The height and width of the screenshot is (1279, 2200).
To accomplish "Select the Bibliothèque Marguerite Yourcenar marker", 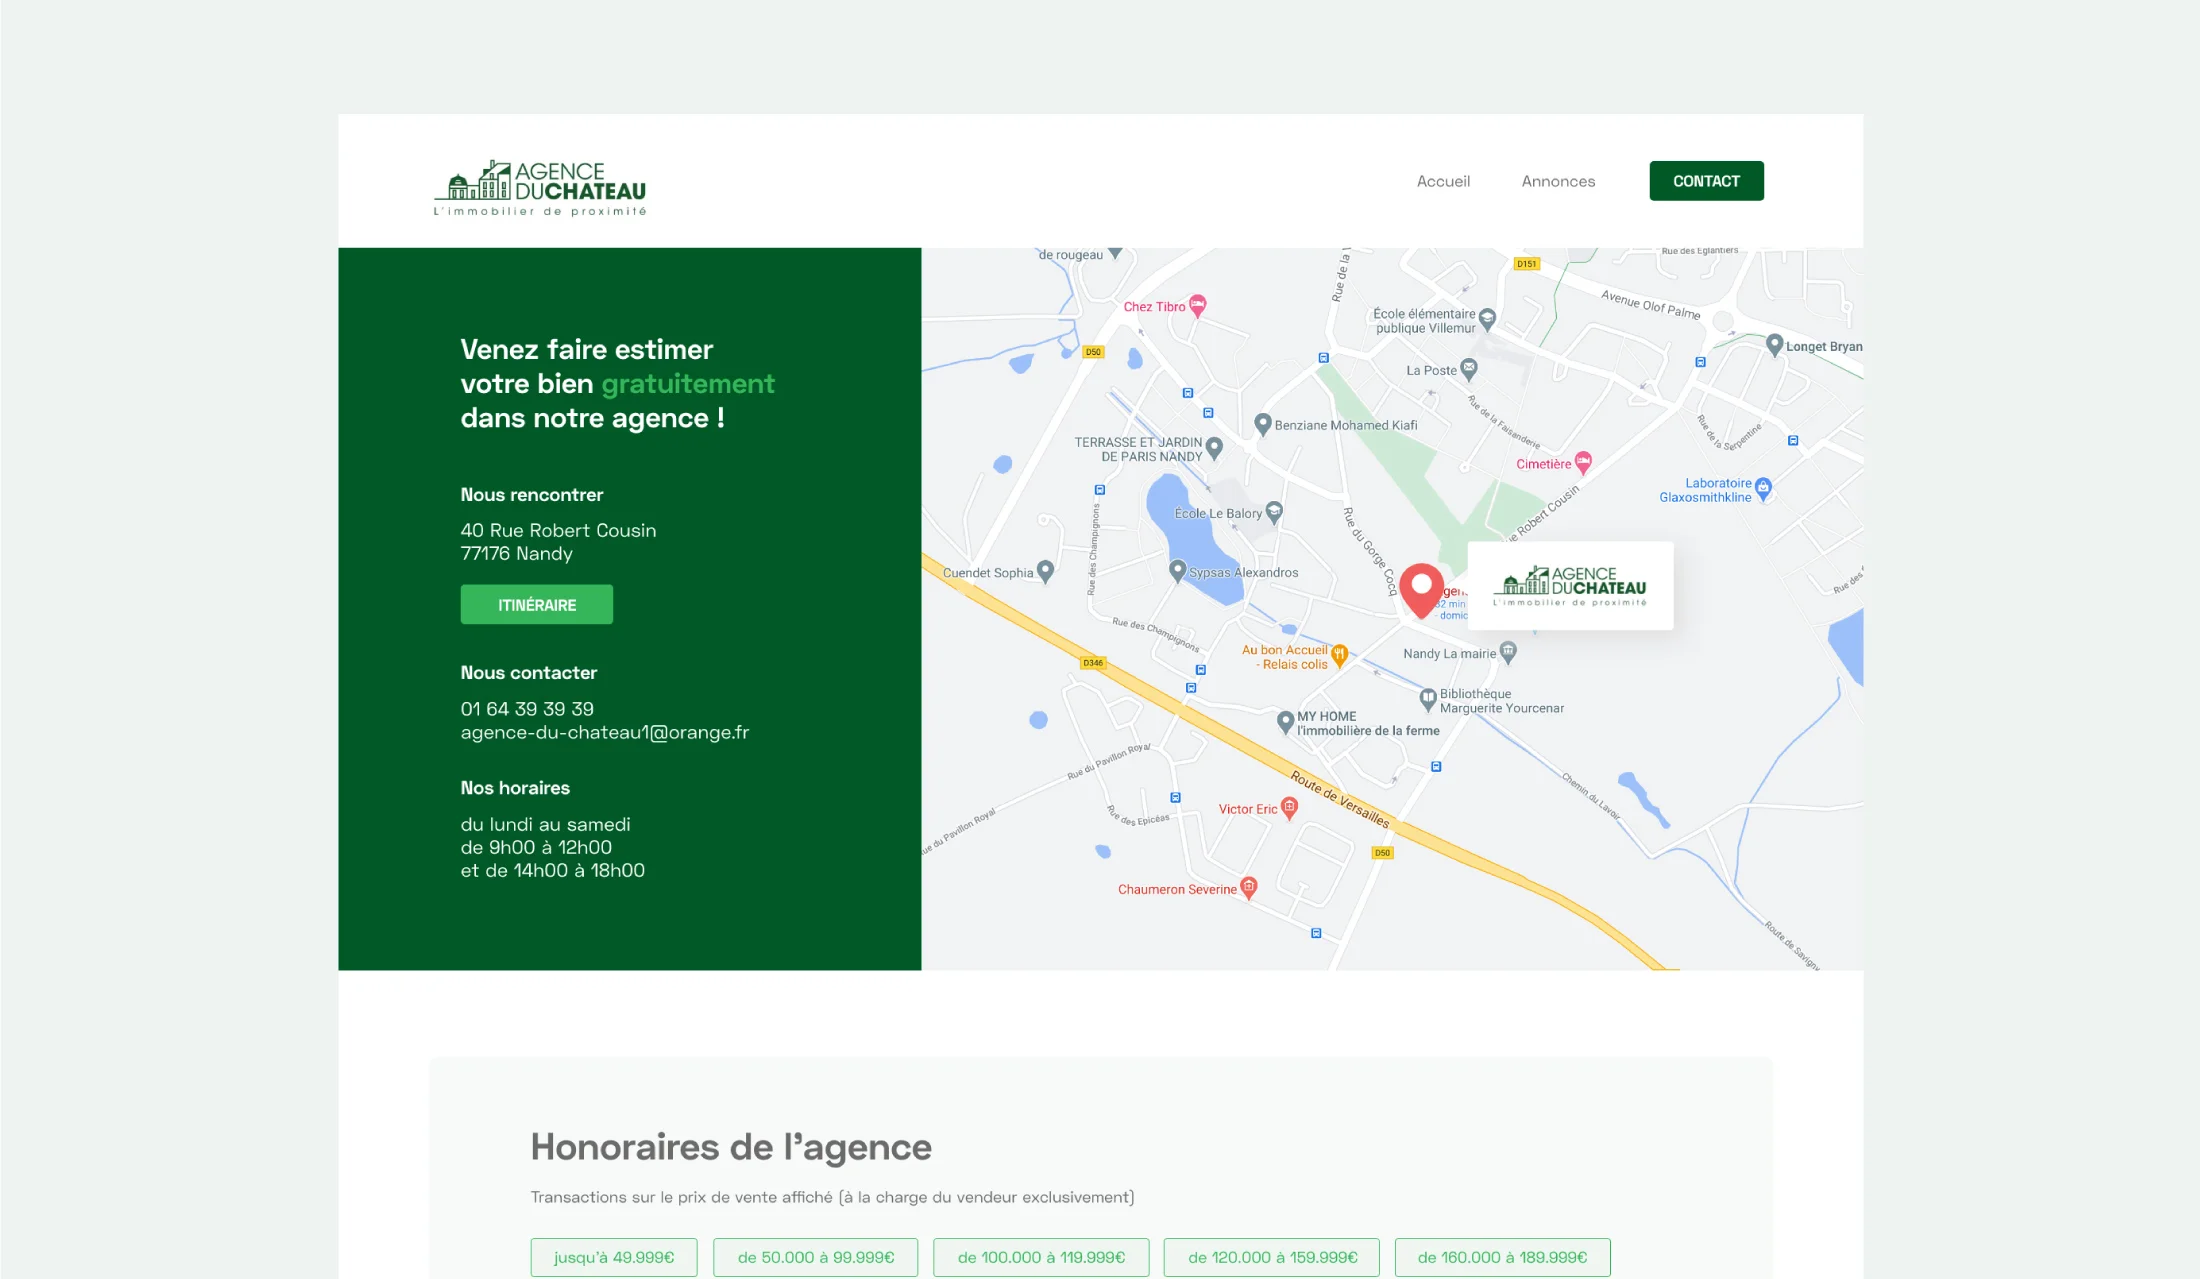I will [x=1426, y=698].
